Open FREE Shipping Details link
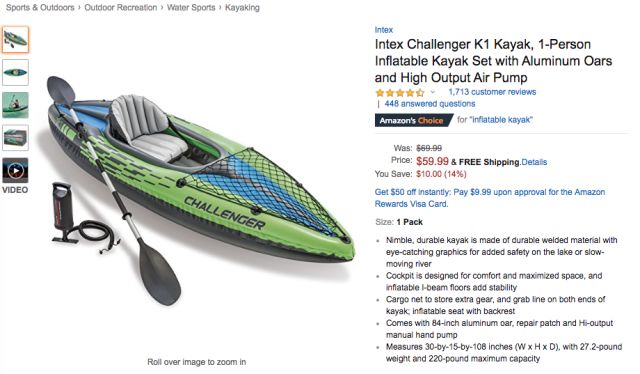This screenshot has width=640, height=374. 534,162
